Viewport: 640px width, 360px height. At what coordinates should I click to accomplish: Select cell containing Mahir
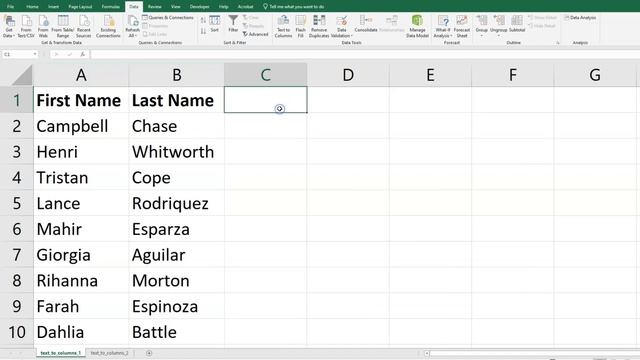coord(81,229)
